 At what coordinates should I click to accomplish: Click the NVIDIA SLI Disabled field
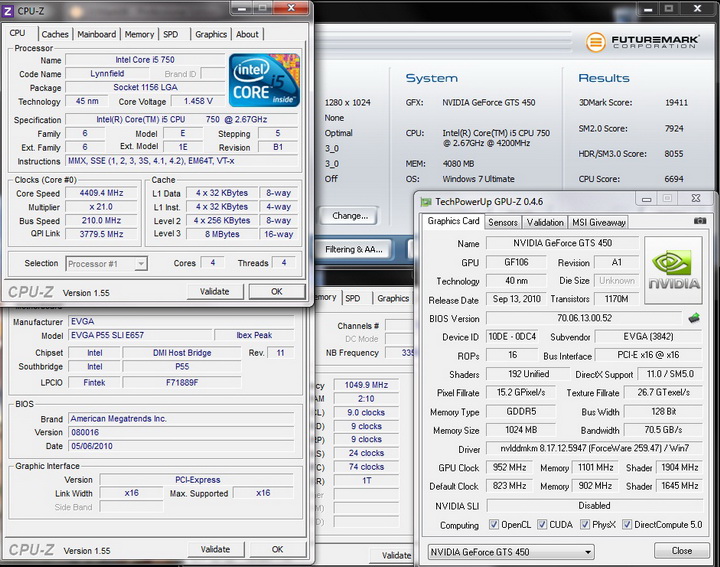coord(594,505)
